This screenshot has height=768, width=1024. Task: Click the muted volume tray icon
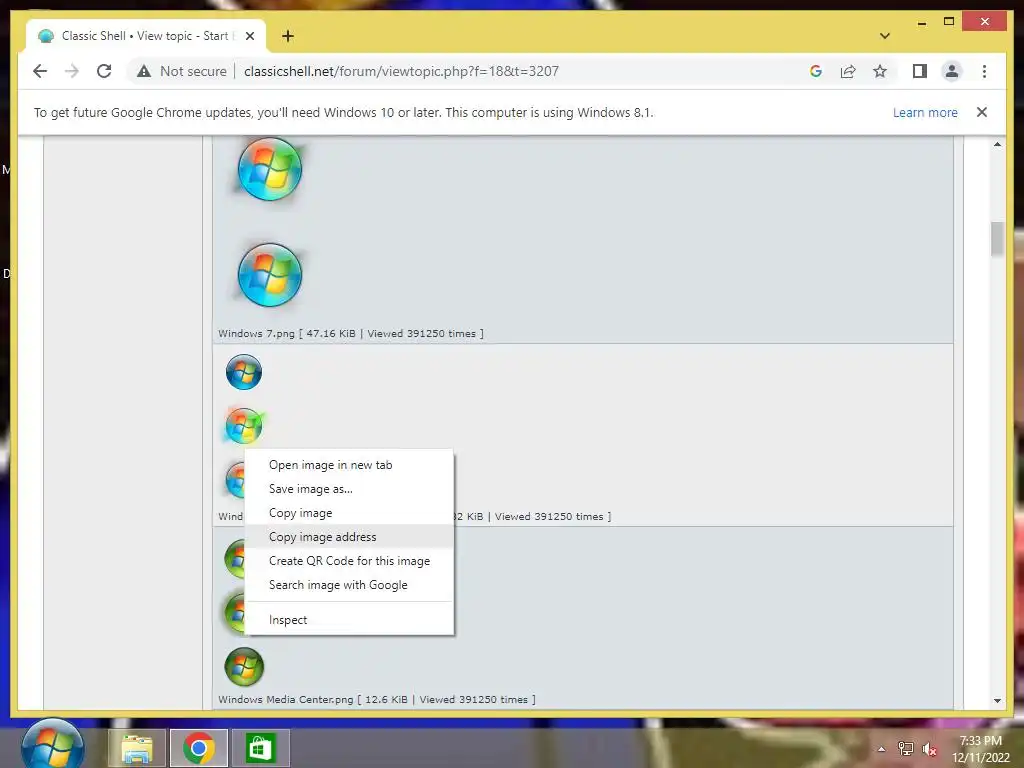point(929,749)
